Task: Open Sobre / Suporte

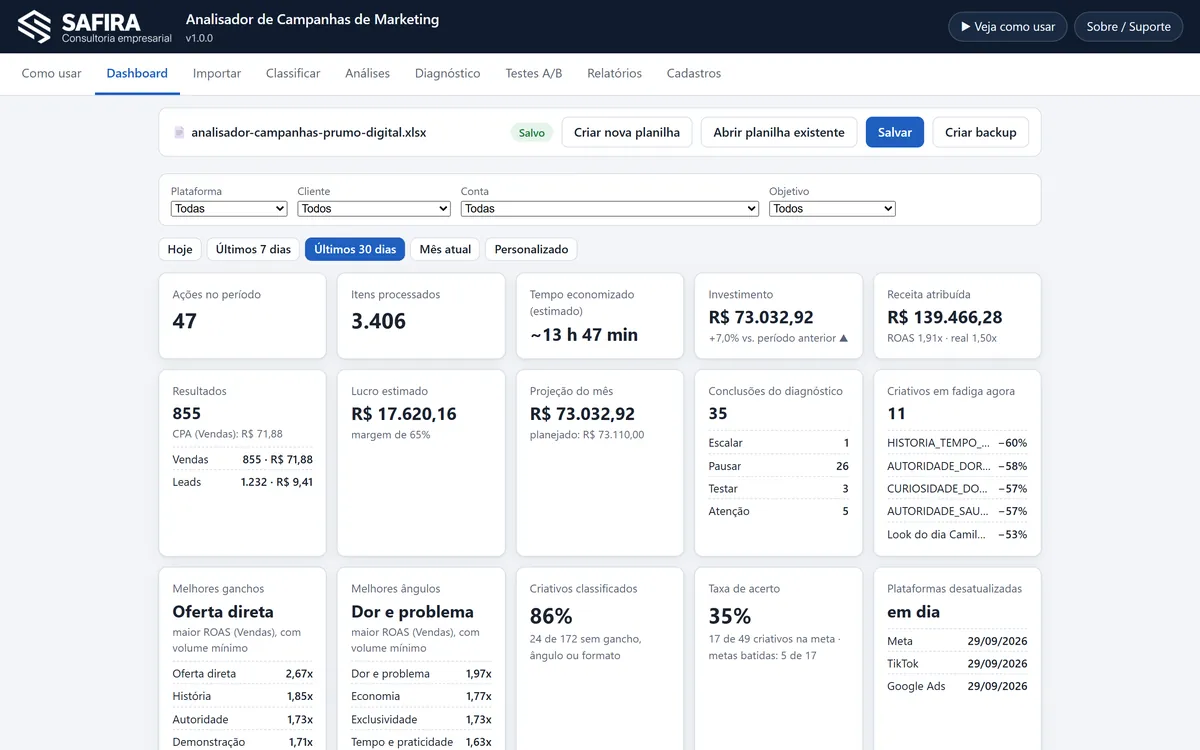Action: point(1128,27)
